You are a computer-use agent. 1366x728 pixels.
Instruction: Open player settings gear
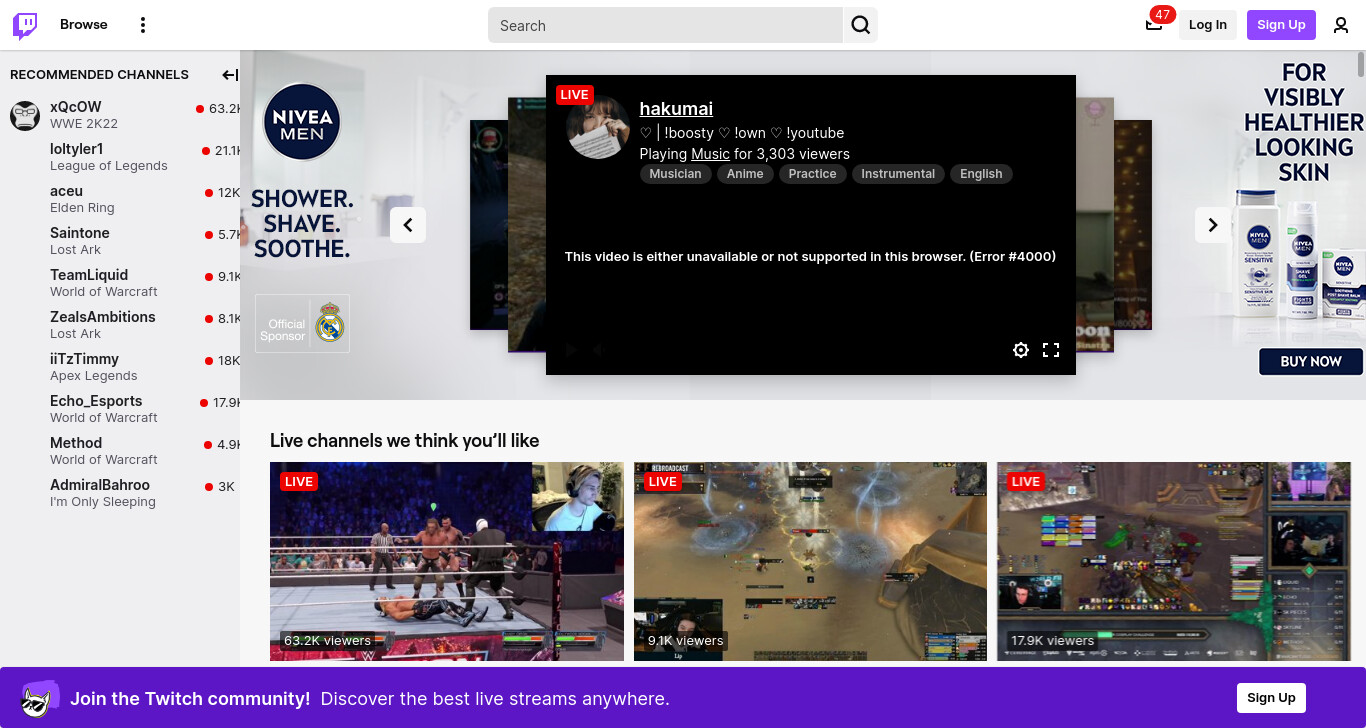(1021, 350)
